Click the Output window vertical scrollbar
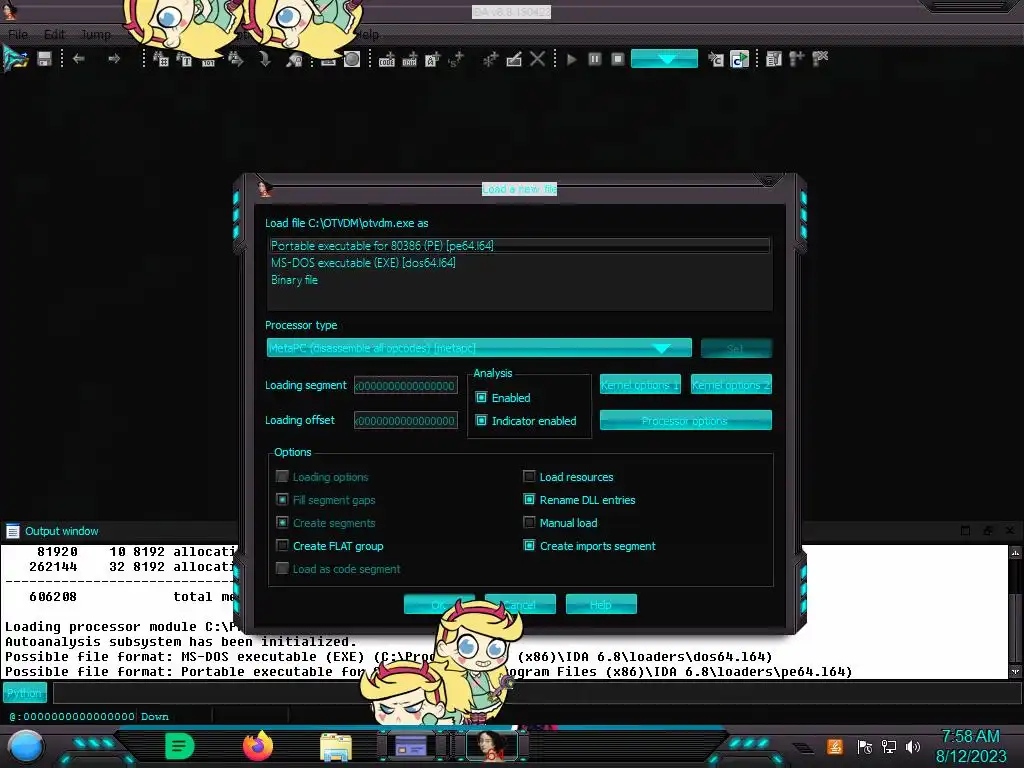This screenshot has width=1024, height=768. pyautogui.click(x=1015, y=611)
